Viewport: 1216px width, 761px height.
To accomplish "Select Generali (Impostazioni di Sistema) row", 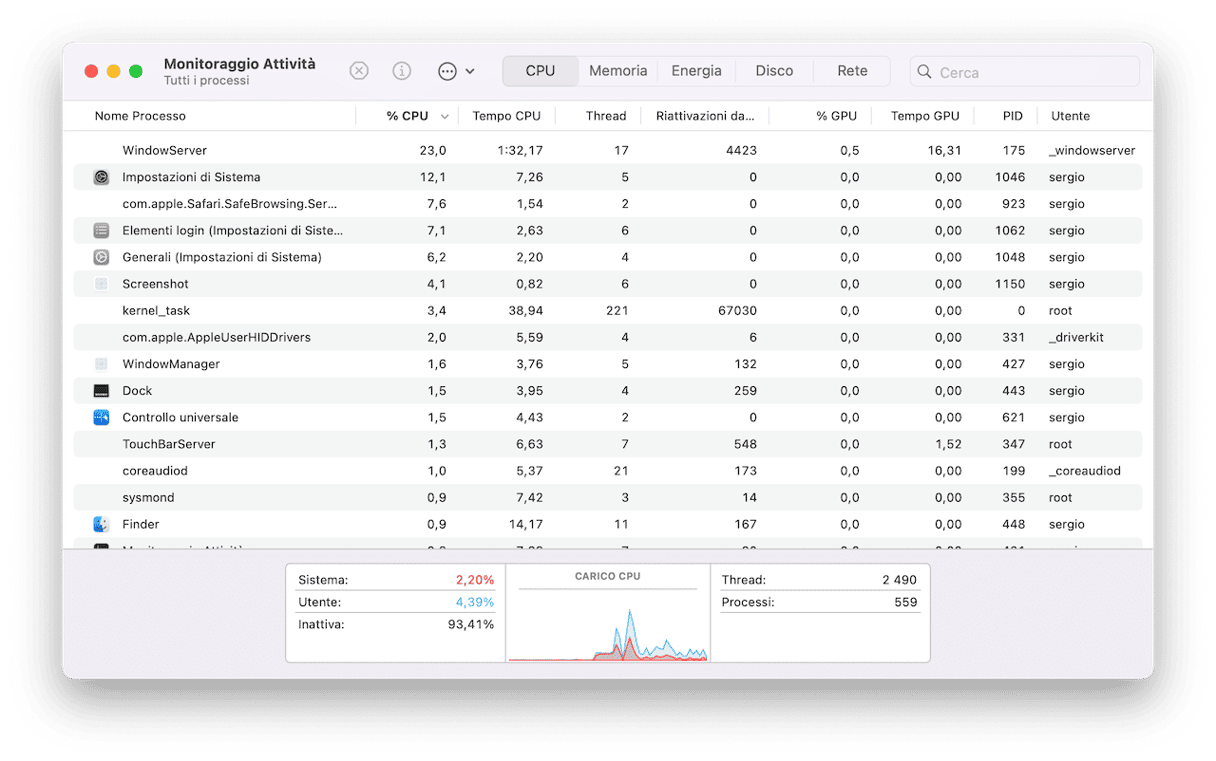I will pos(608,257).
